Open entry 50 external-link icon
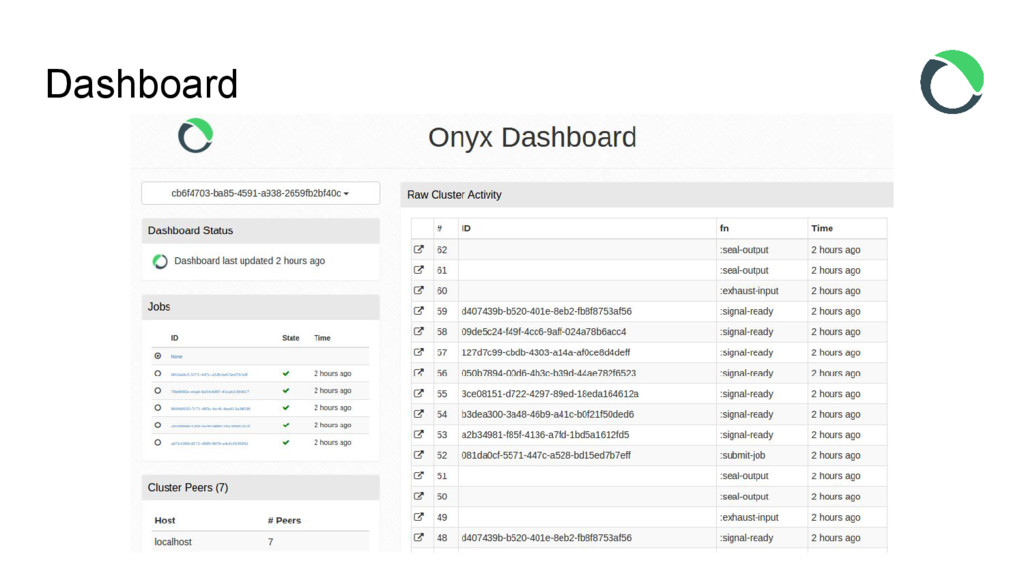Screen dimensions: 1024x576 (419, 496)
